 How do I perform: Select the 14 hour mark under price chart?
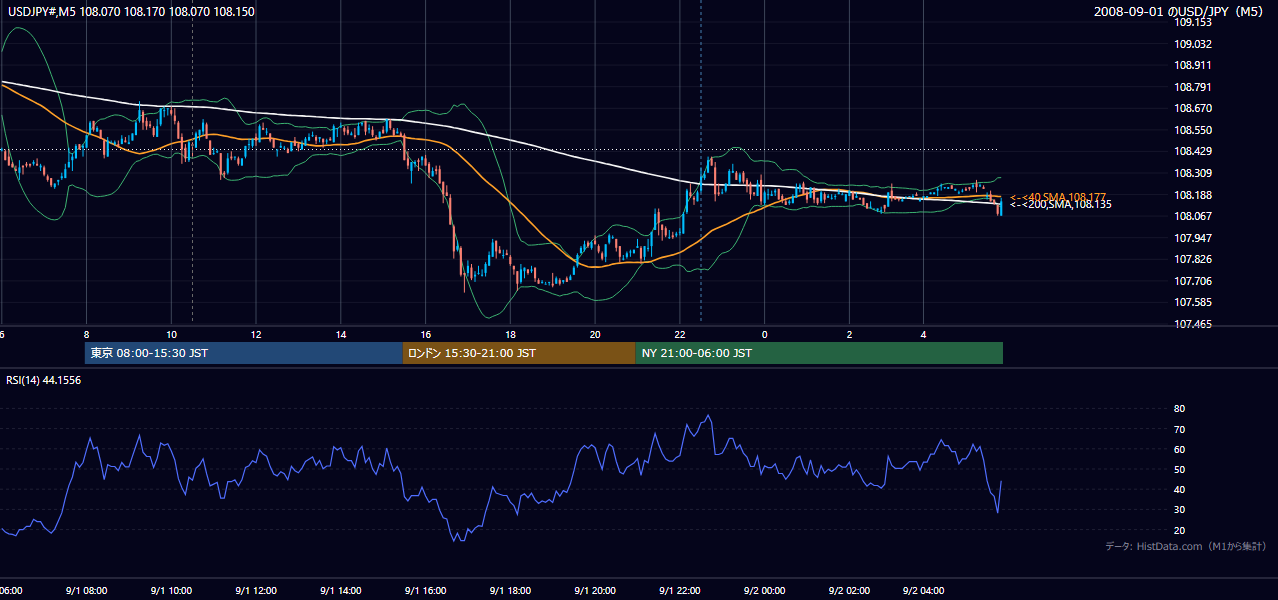[341, 335]
